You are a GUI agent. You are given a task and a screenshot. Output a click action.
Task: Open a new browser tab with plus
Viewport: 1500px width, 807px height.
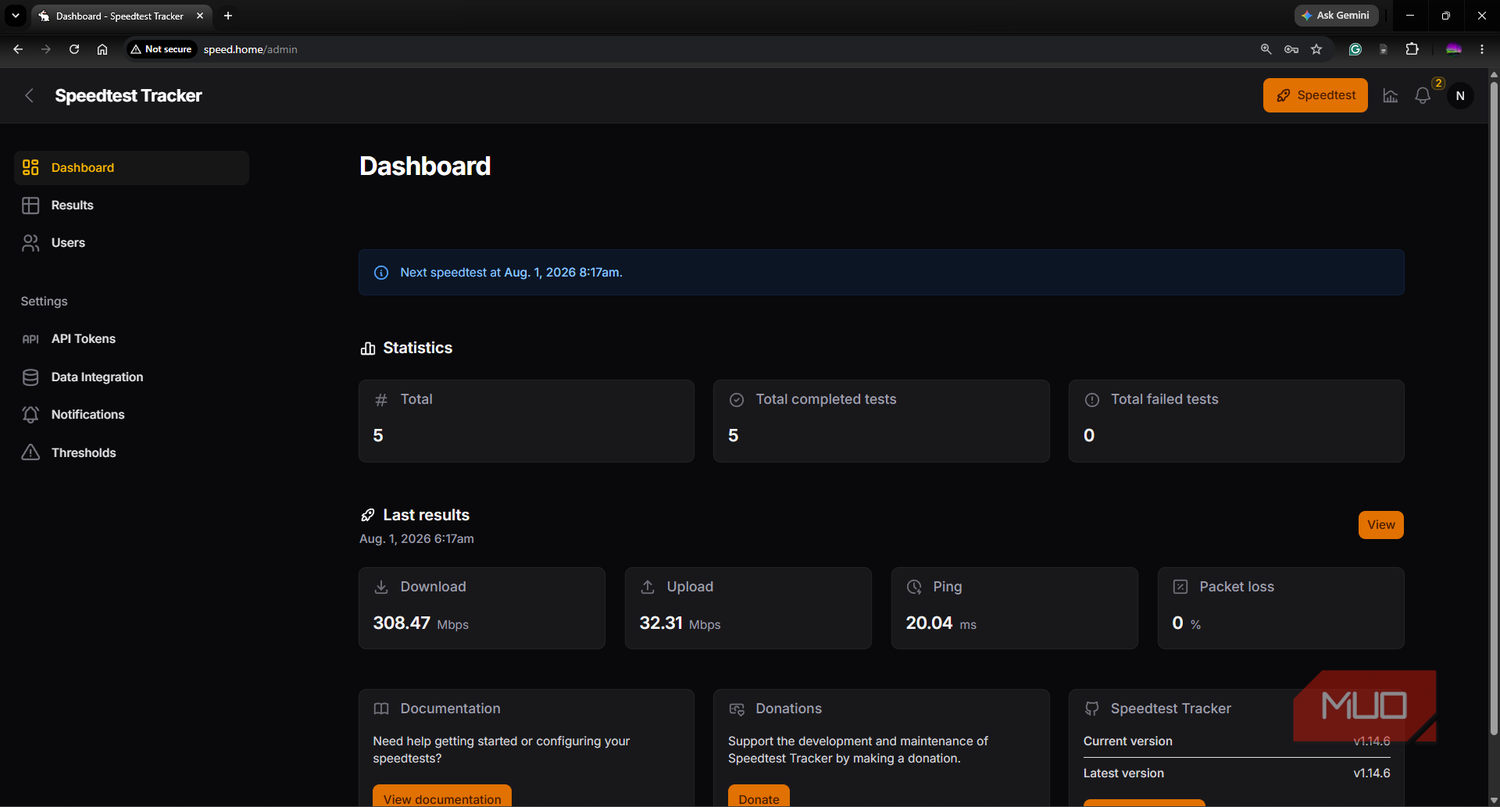228,16
